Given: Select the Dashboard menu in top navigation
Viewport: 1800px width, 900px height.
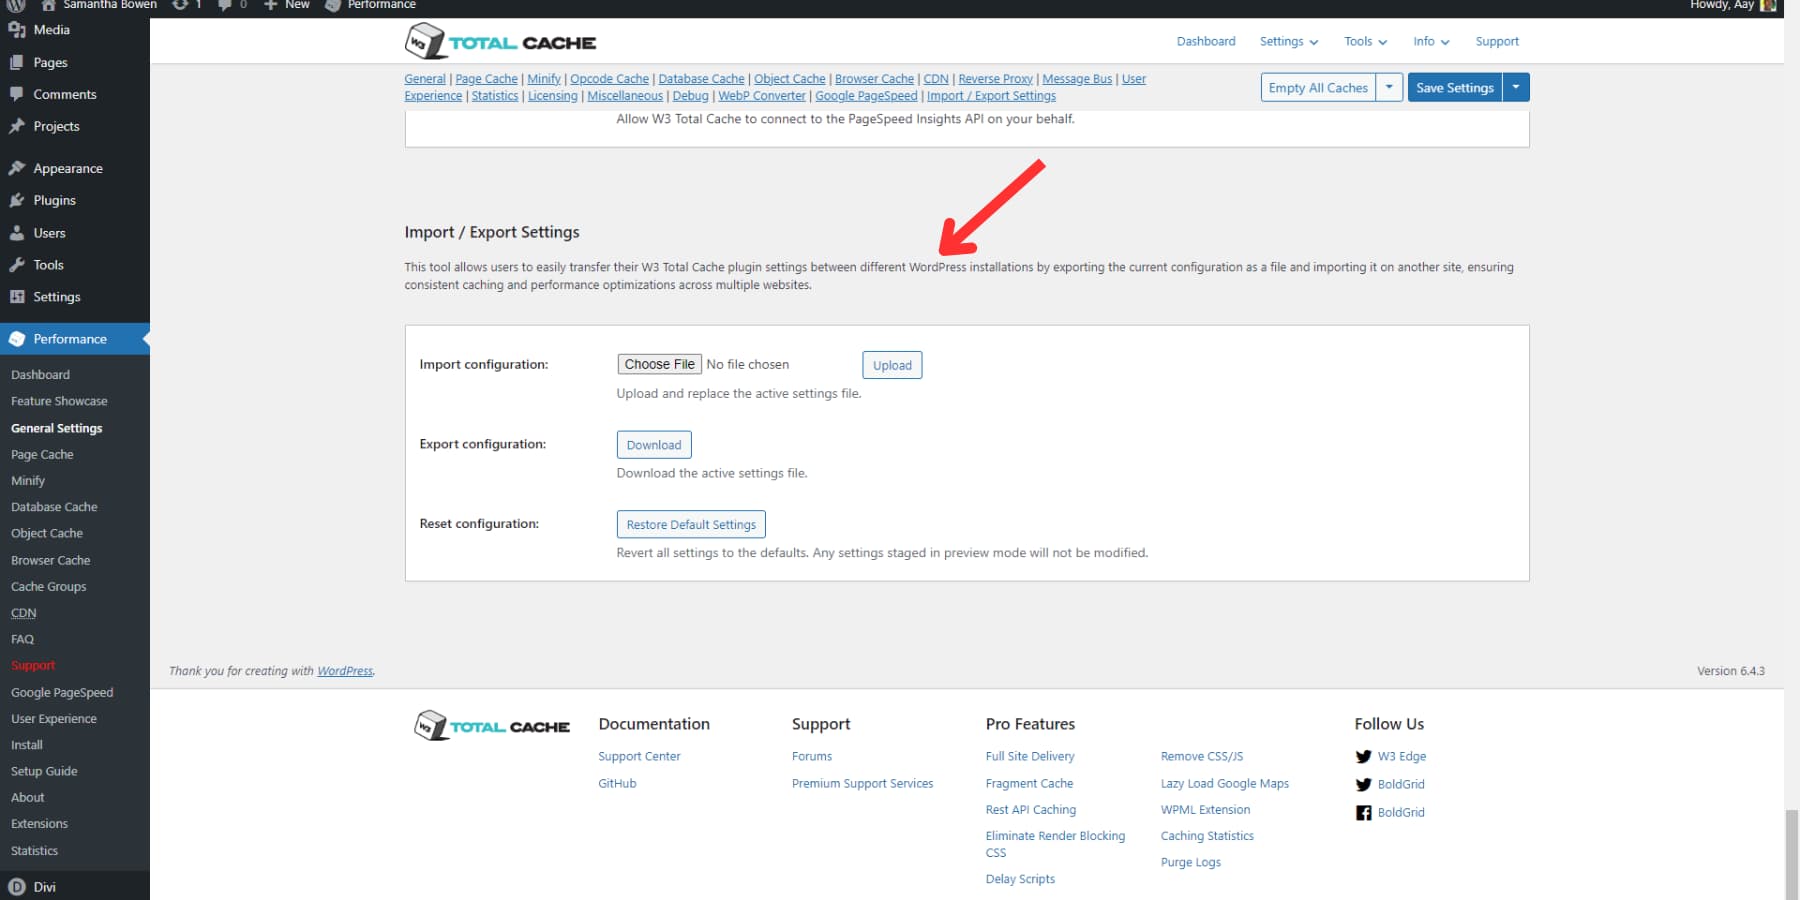Looking at the screenshot, I should point(1205,41).
